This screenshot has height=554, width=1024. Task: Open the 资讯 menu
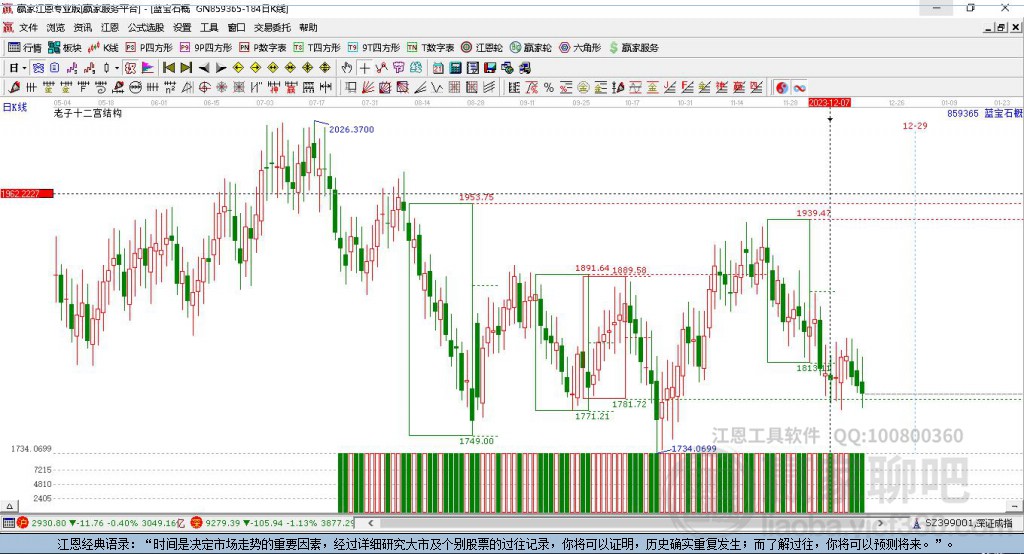[x=82, y=27]
